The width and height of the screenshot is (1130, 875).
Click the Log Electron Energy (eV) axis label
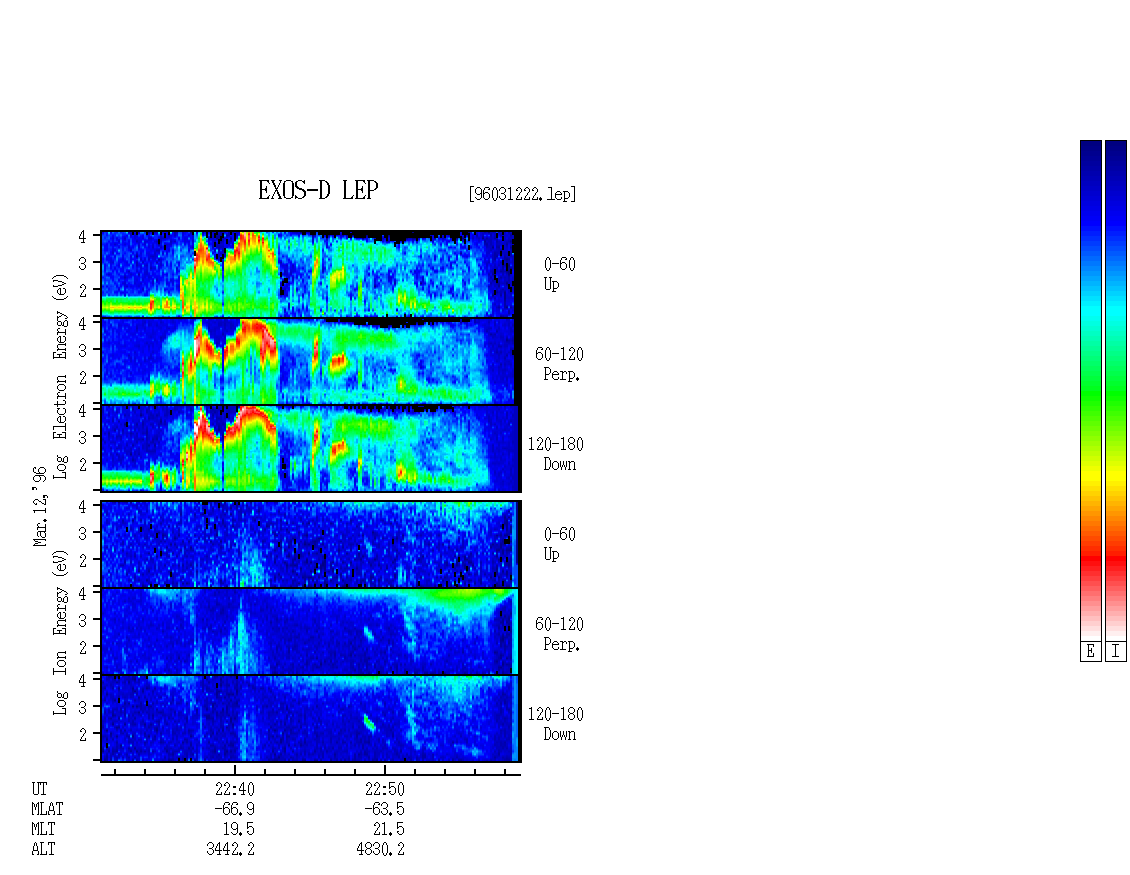(x=60, y=376)
